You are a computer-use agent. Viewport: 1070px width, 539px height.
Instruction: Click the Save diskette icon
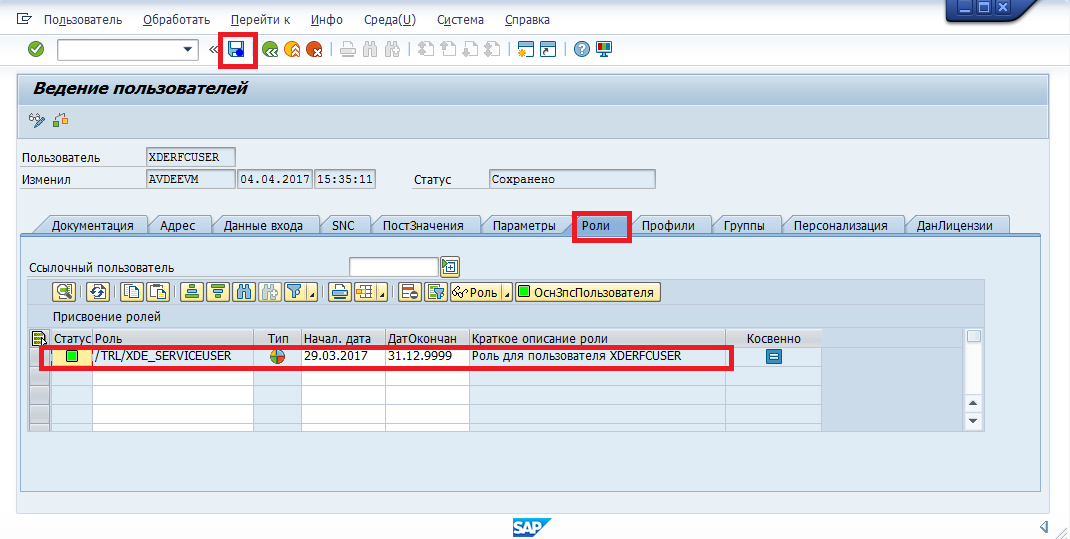pos(237,49)
